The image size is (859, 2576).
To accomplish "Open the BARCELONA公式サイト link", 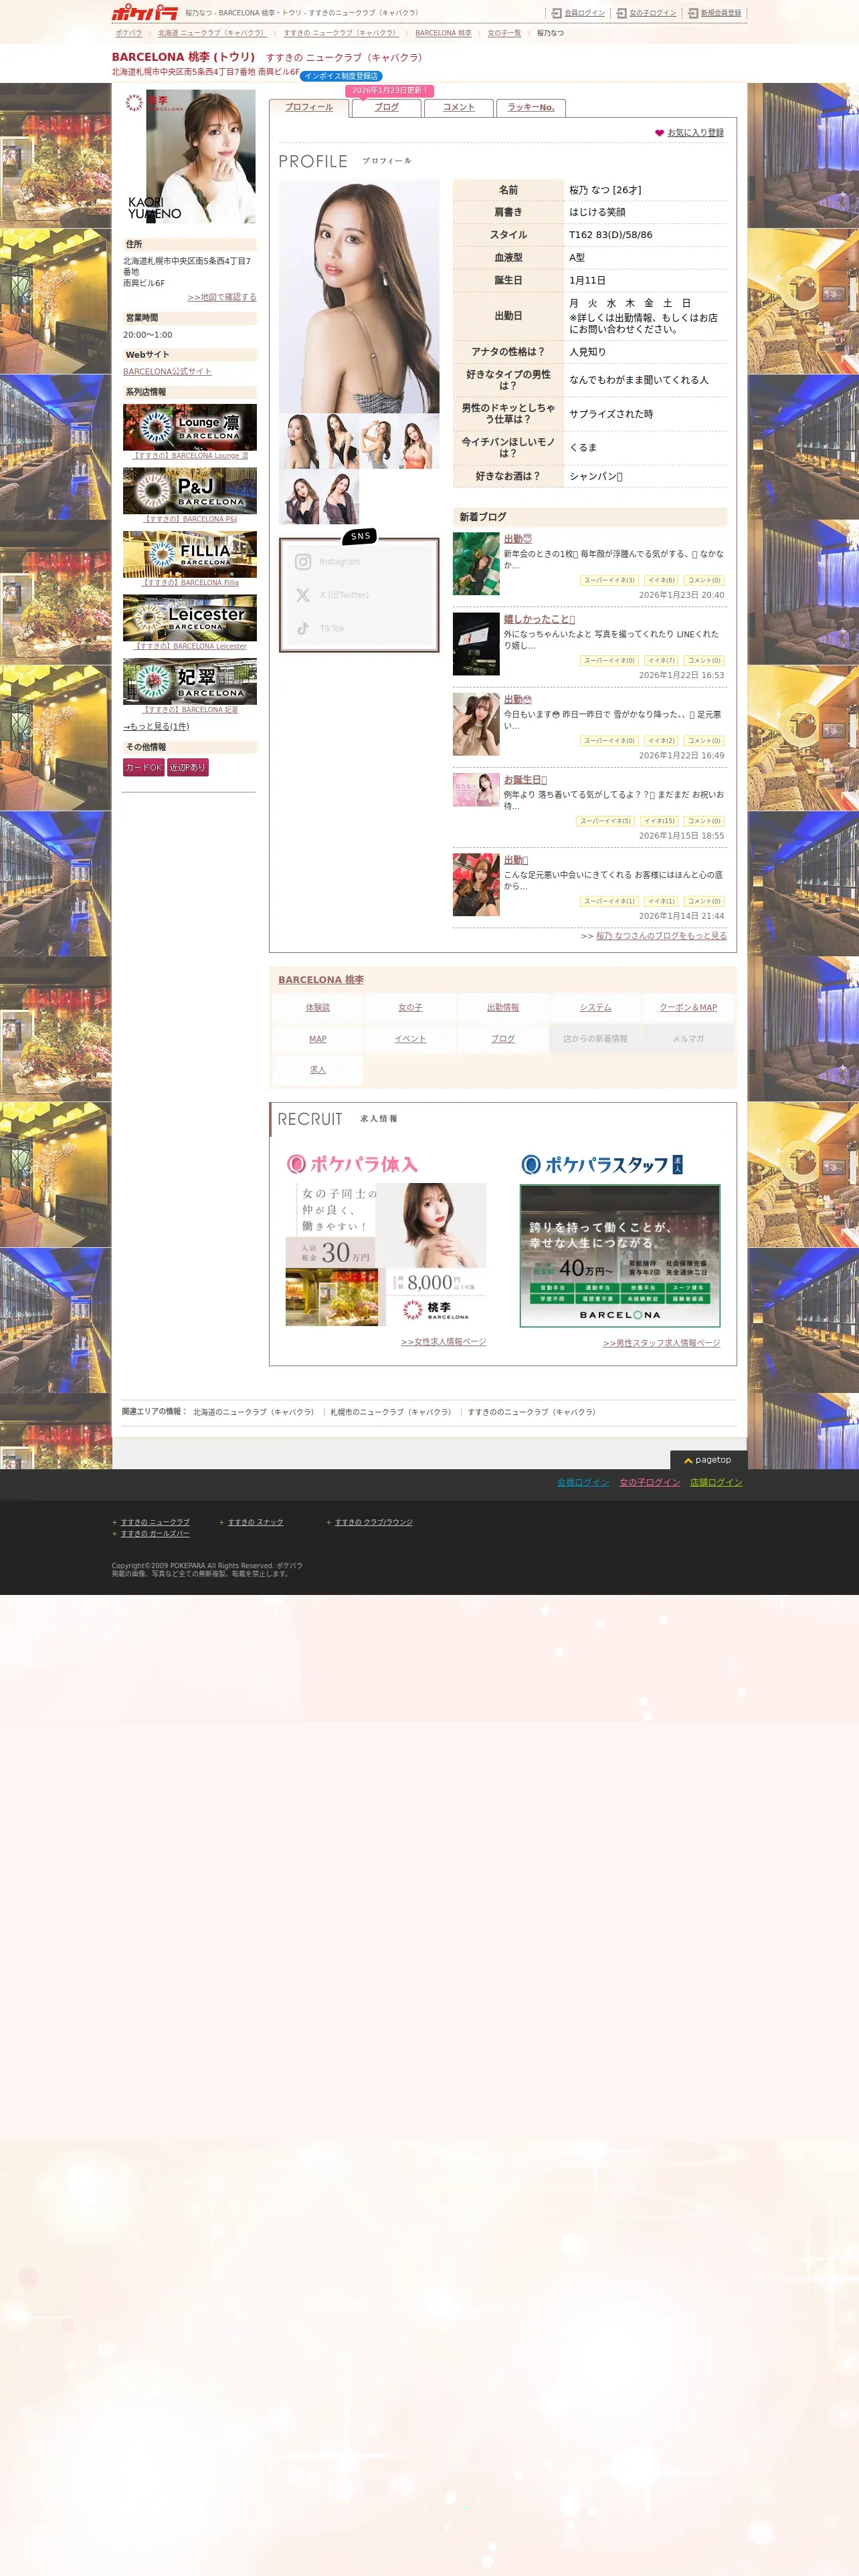I will click(x=167, y=372).
